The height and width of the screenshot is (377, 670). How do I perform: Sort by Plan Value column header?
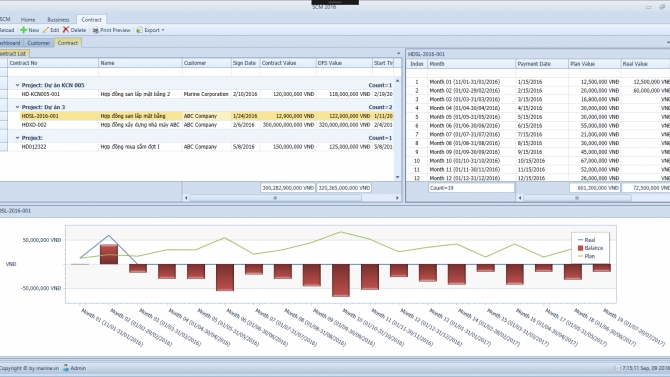click(x=594, y=64)
